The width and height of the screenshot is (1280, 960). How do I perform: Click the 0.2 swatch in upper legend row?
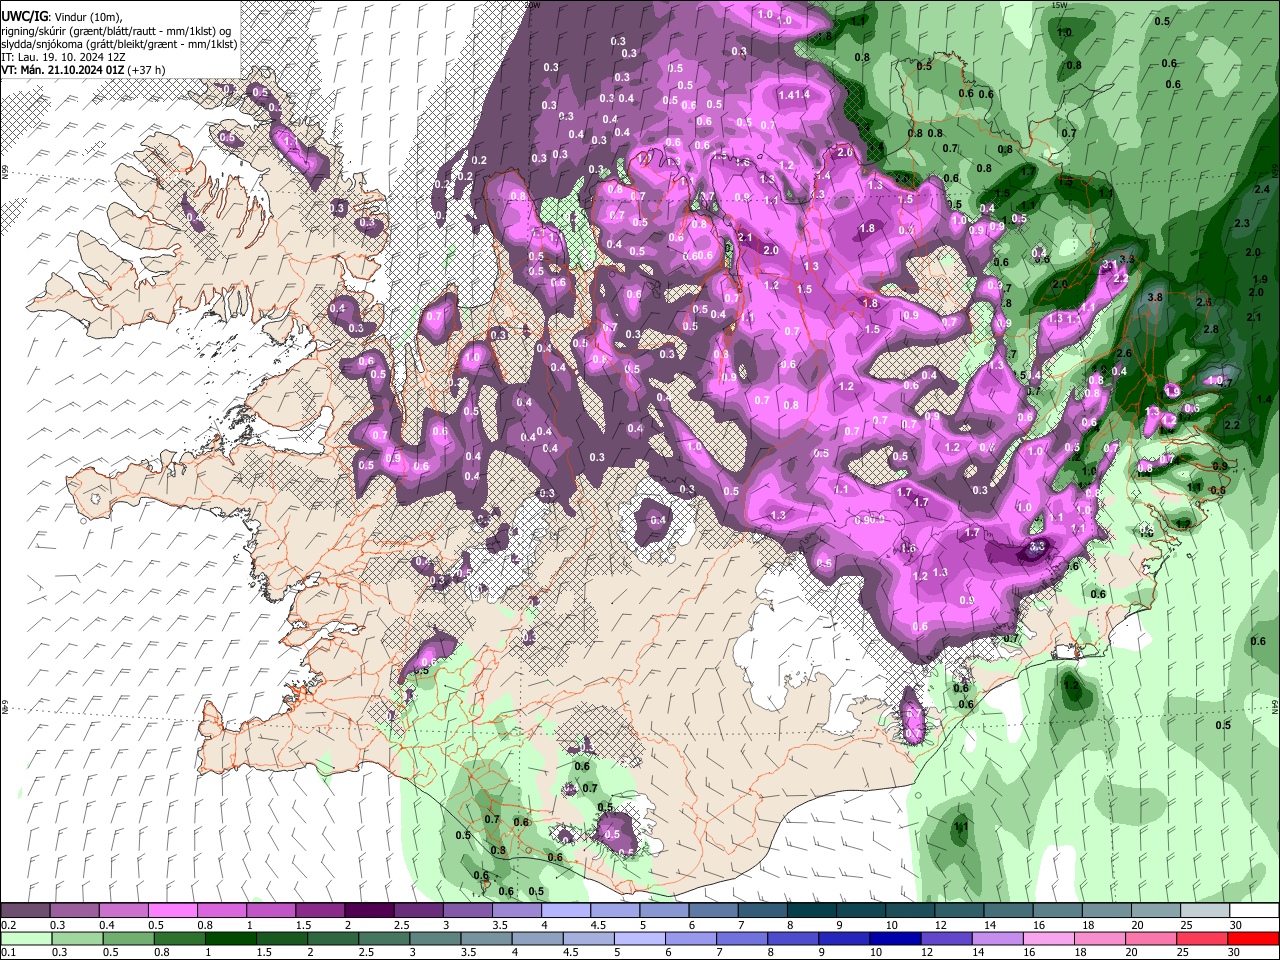click(25, 911)
